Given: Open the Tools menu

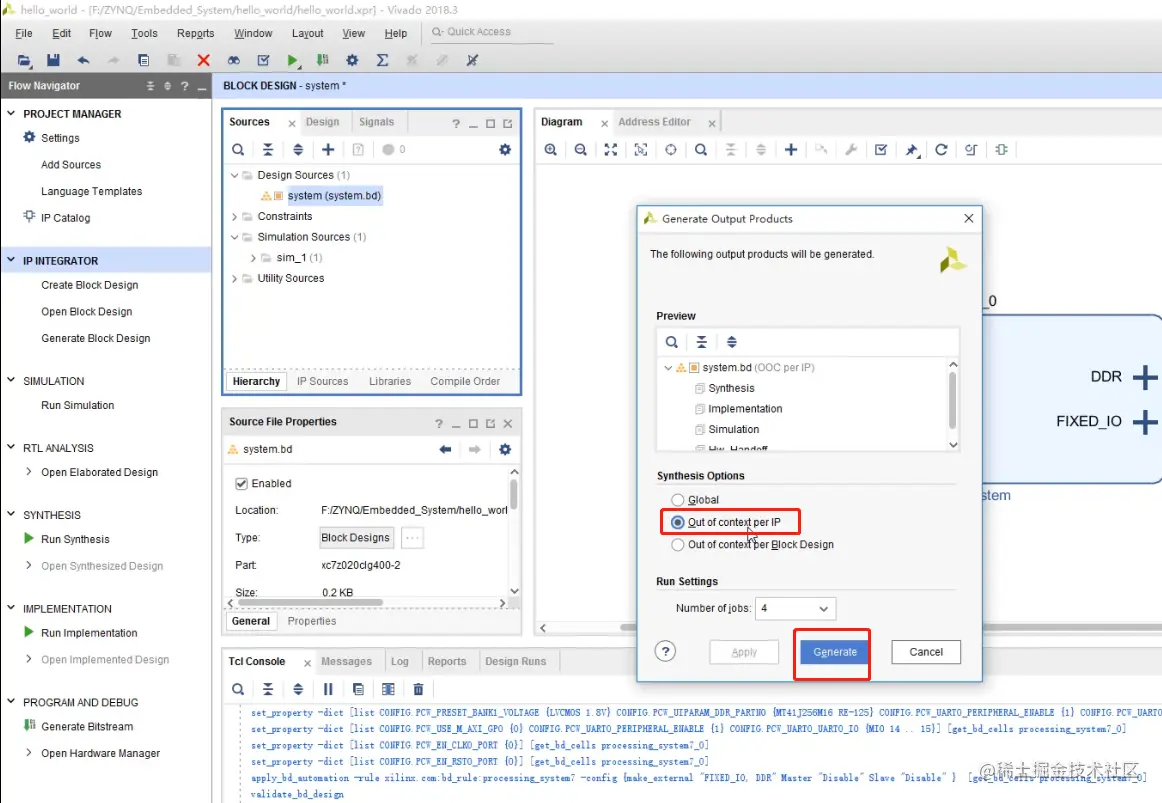Looking at the screenshot, I should (x=144, y=33).
